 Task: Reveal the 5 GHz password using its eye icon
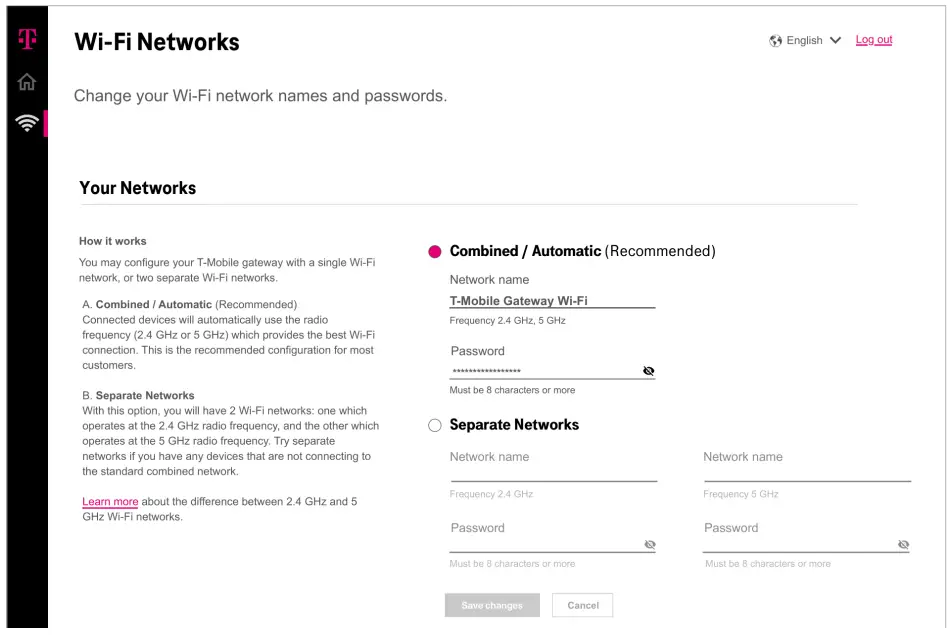point(903,545)
